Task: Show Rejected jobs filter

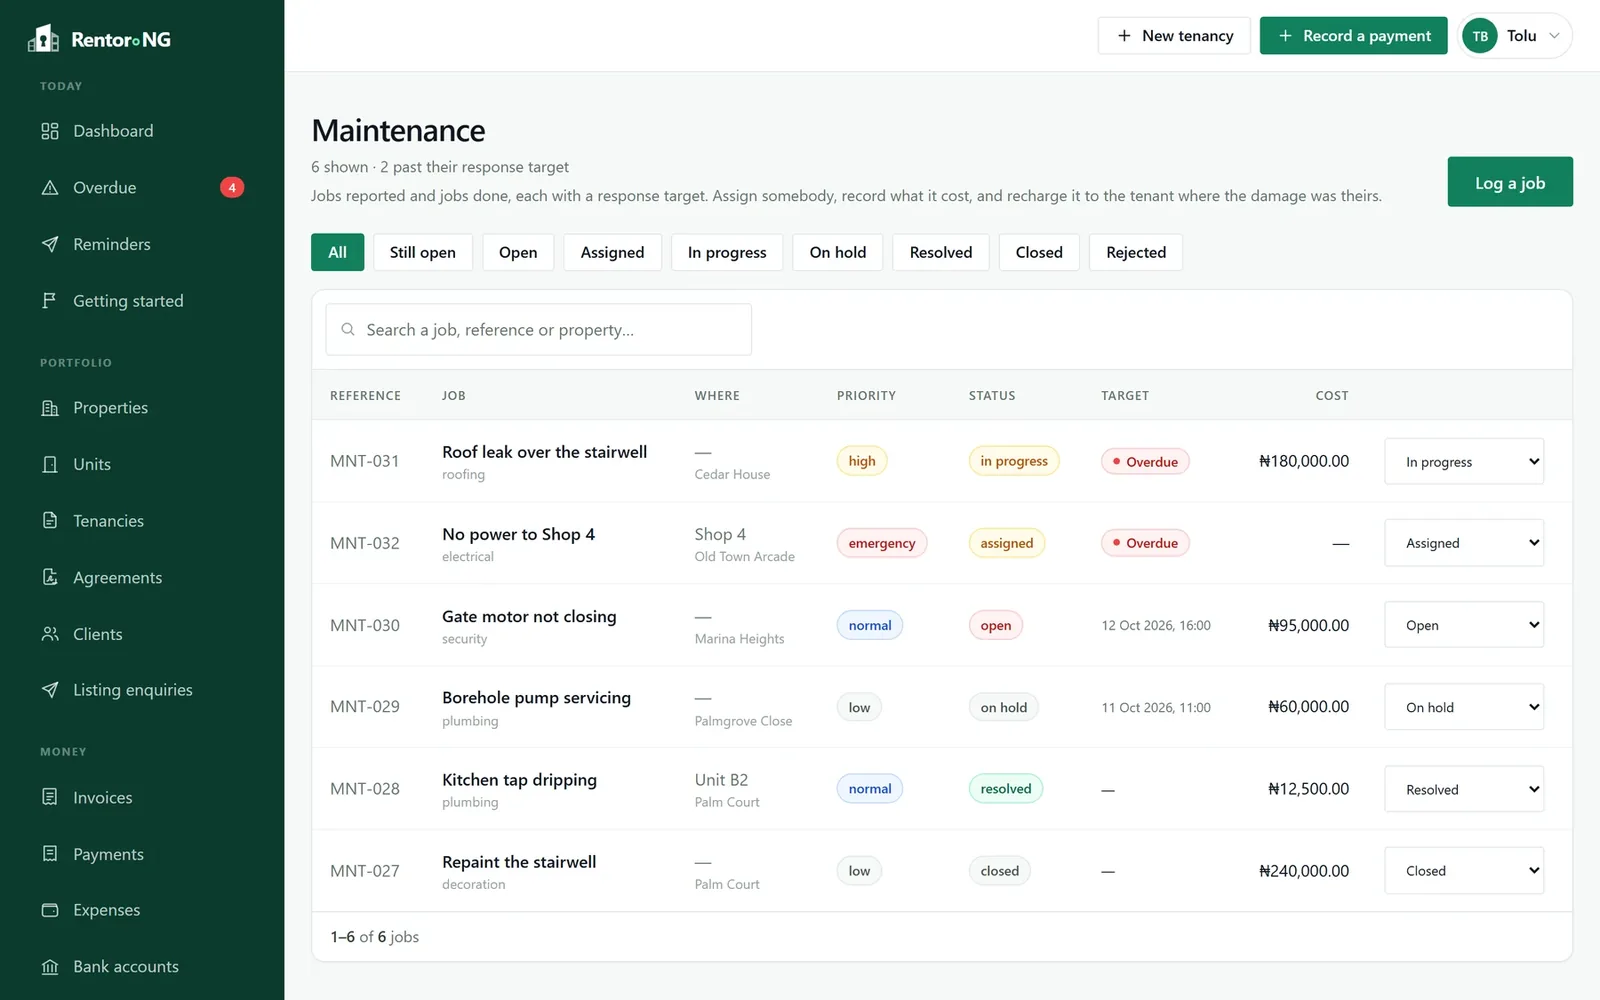Action: pyautogui.click(x=1136, y=252)
